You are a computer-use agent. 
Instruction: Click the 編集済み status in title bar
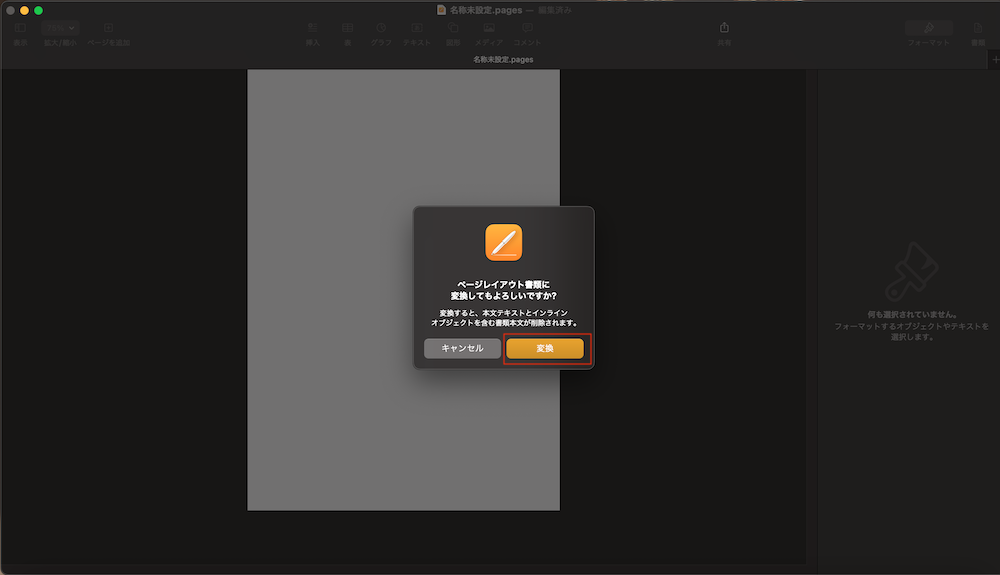(x=555, y=10)
